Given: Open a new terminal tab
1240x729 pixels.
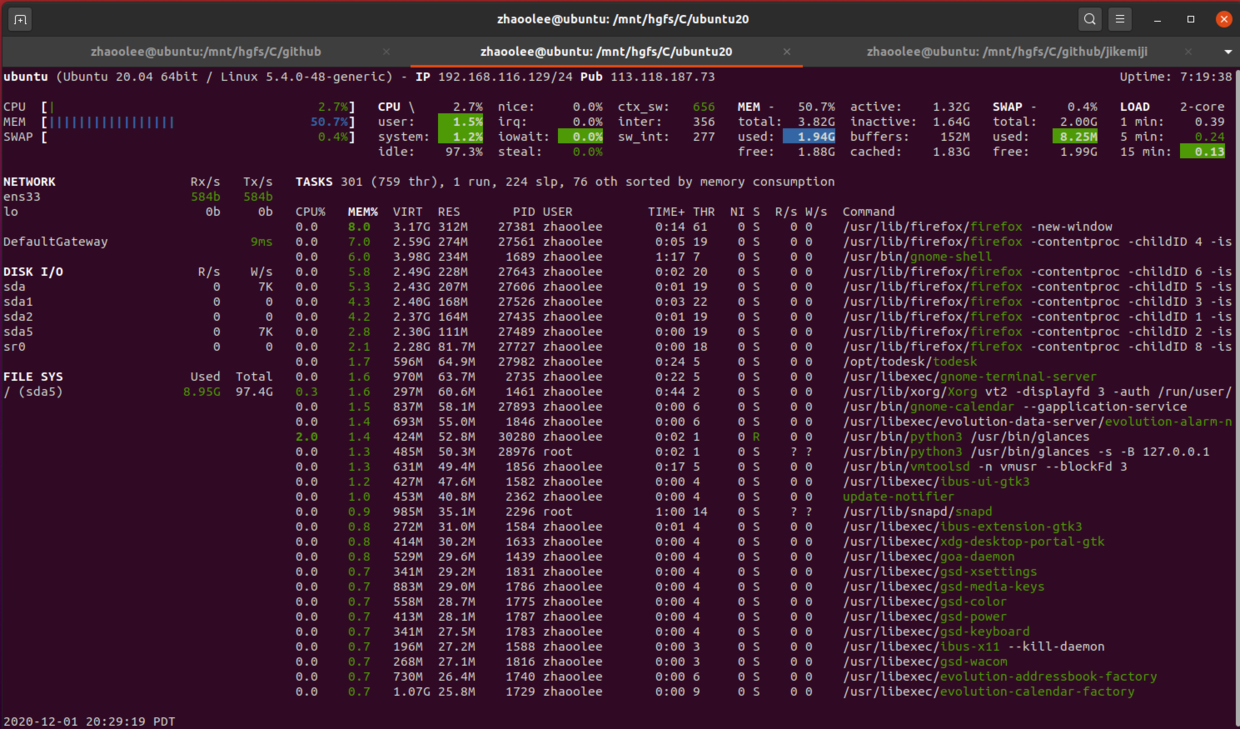Looking at the screenshot, I should click(20, 18).
